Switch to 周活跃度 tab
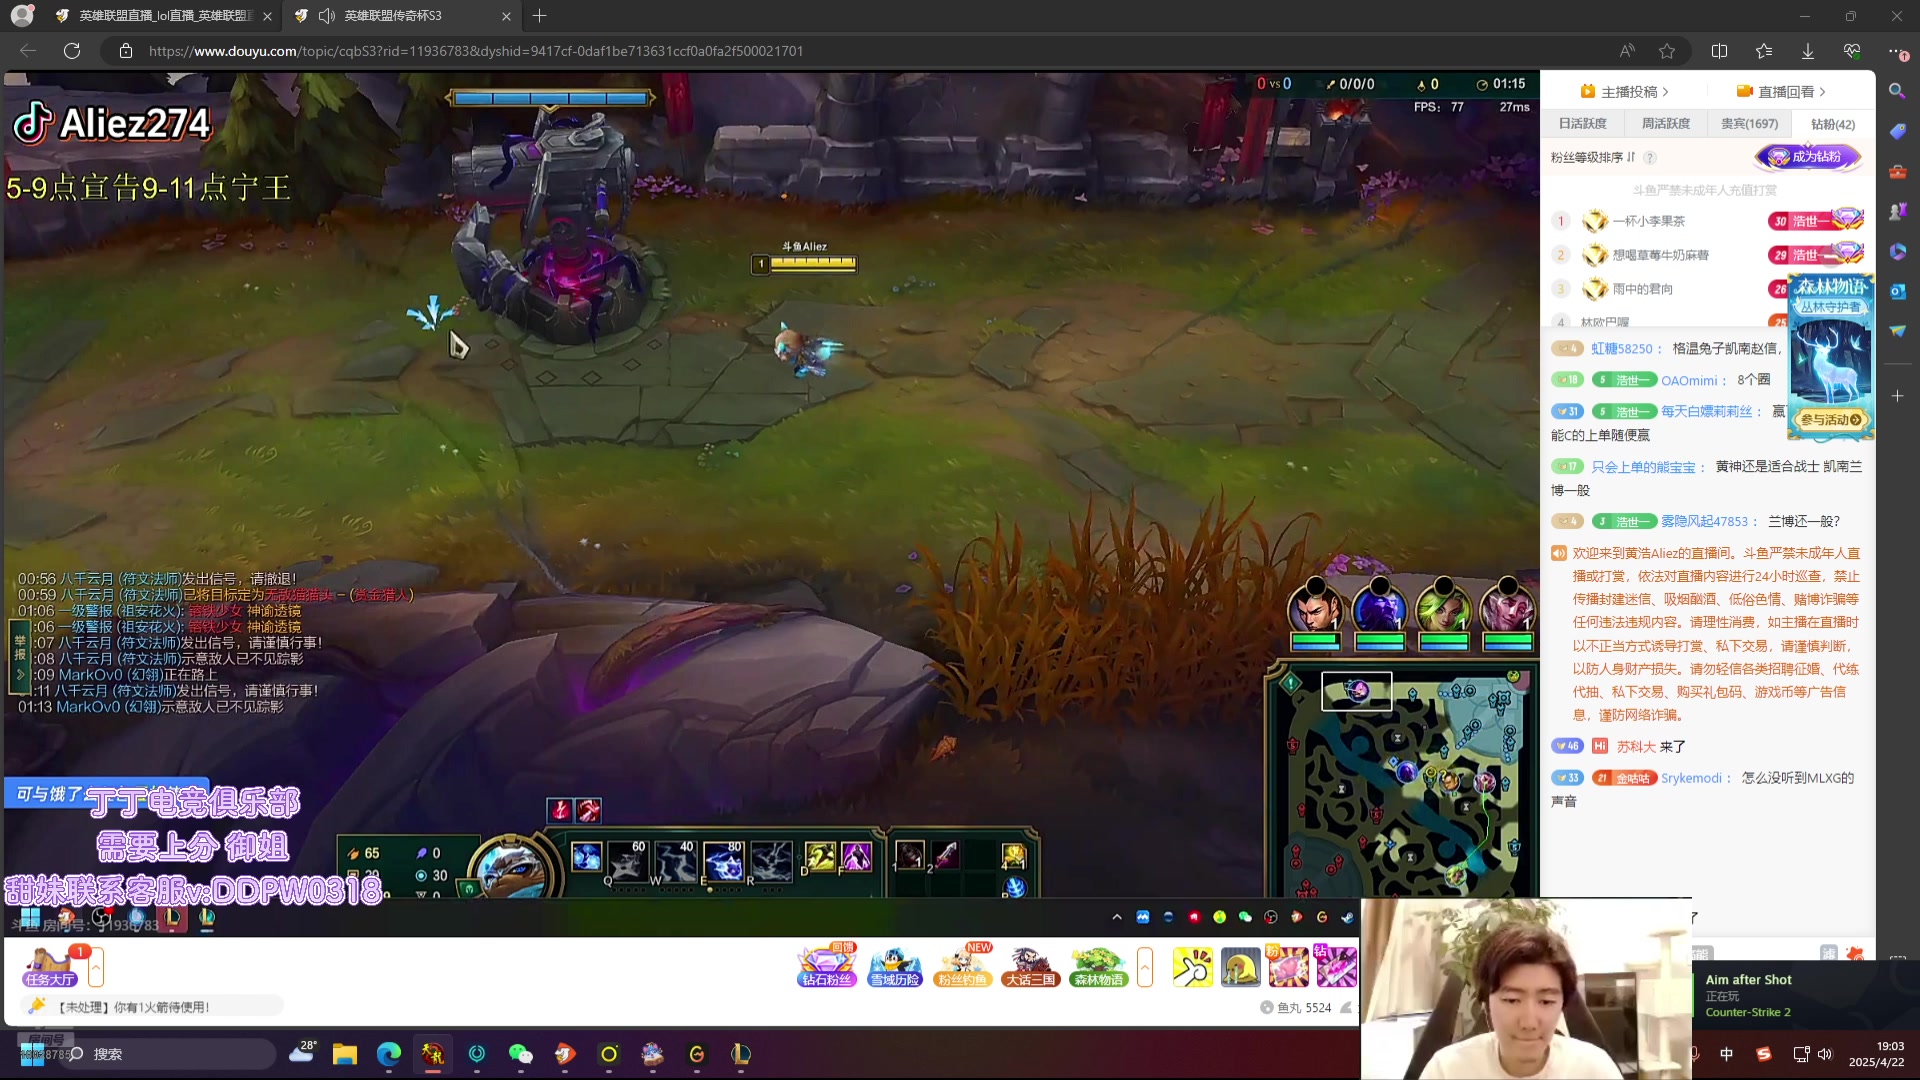Image resolution: width=1920 pixels, height=1080 pixels. [1665, 124]
